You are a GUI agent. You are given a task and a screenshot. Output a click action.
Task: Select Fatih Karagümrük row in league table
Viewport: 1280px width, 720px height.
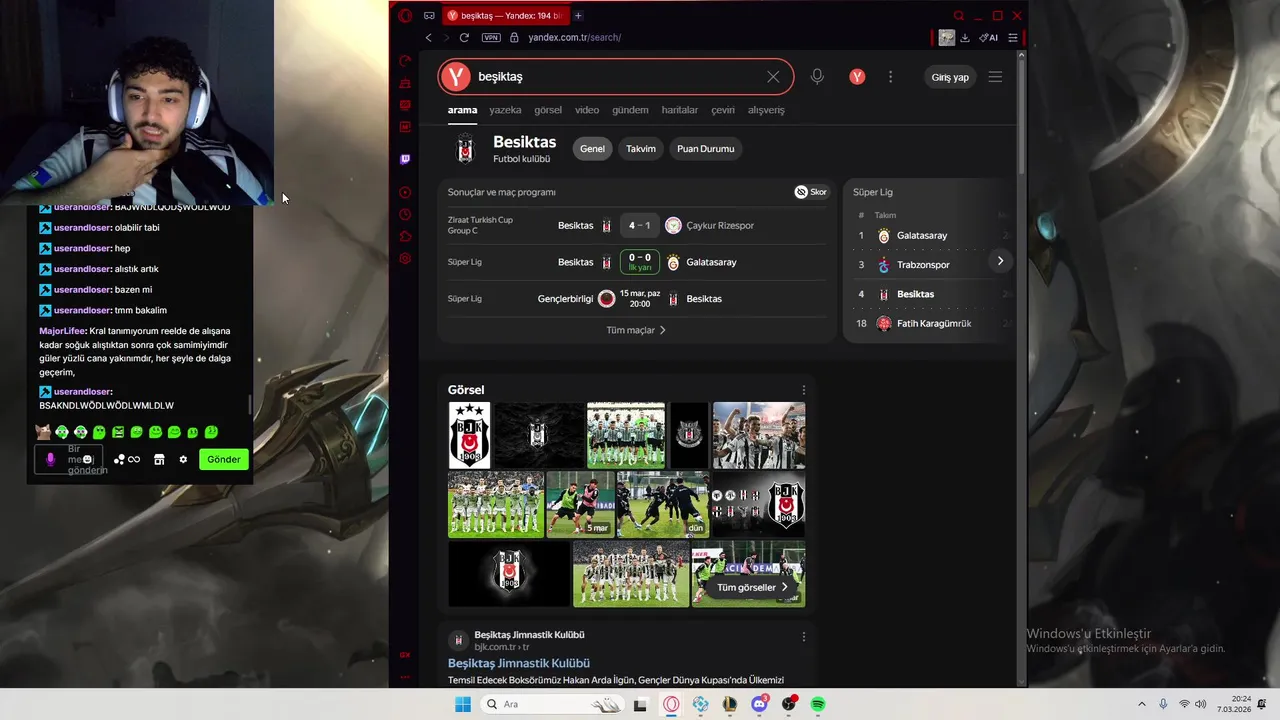pos(930,323)
